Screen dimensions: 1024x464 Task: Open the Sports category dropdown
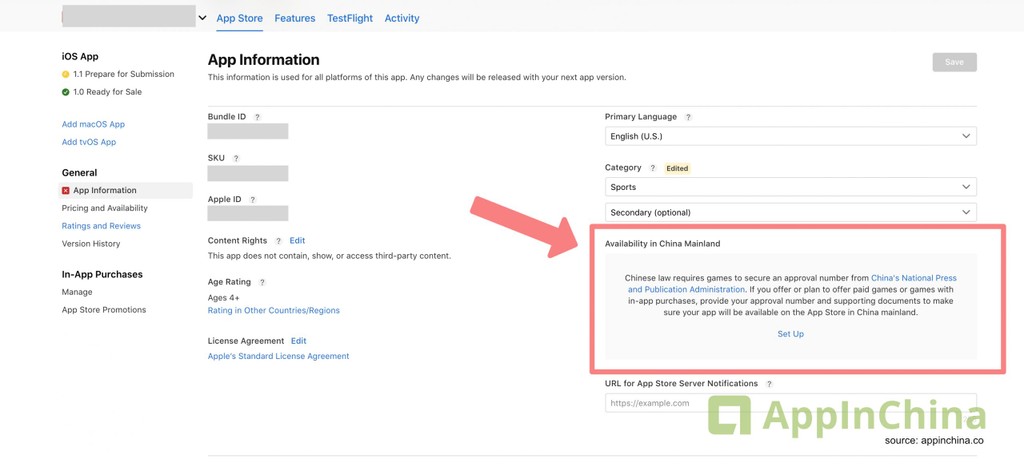coord(791,187)
